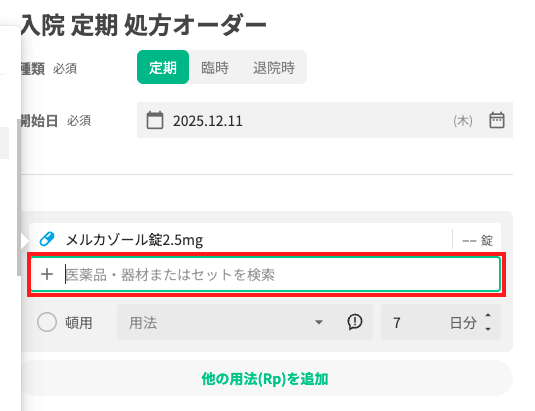Add another usage with 他の用法(Rp)を追加
Viewport: 535px width, 411px height.
[x=265, y=378]
